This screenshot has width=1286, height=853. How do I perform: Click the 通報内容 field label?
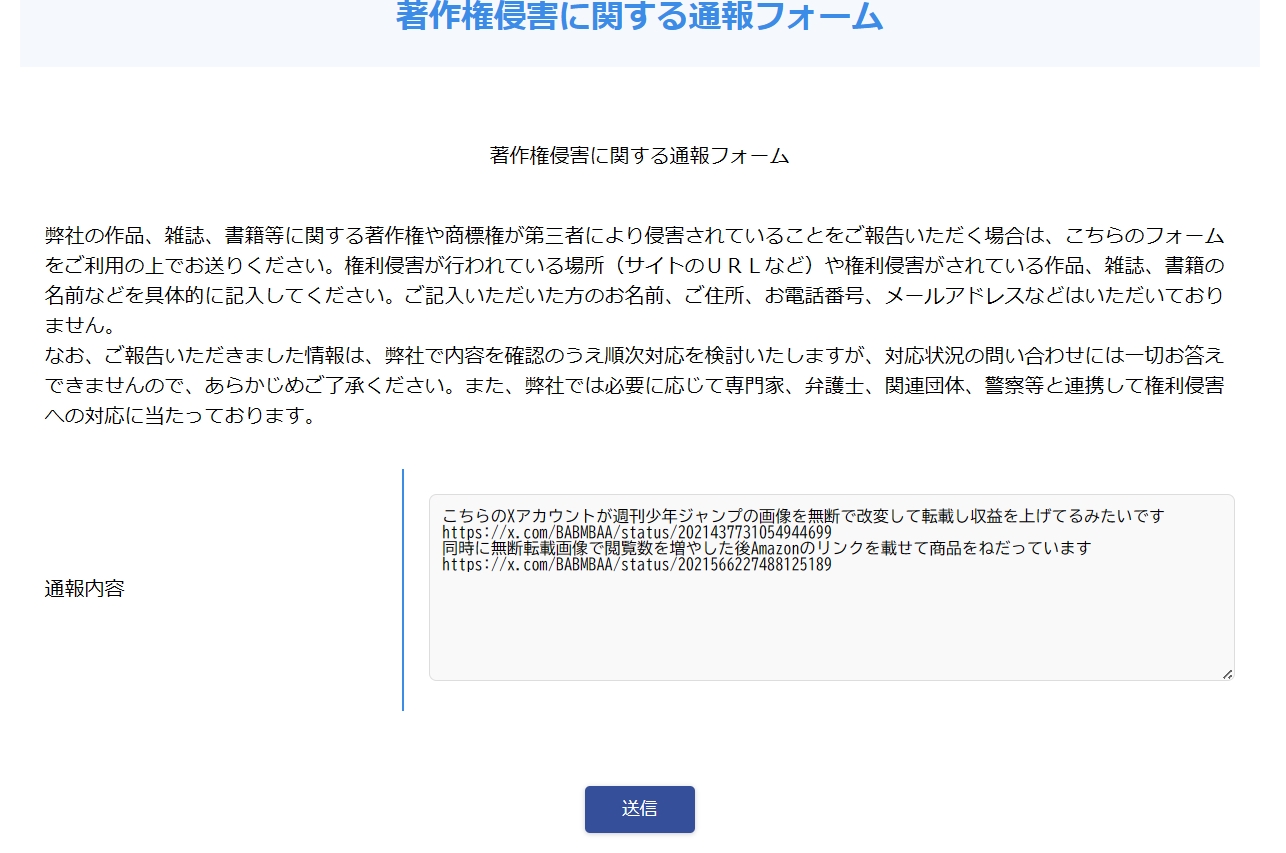click(x=85, y=589)
